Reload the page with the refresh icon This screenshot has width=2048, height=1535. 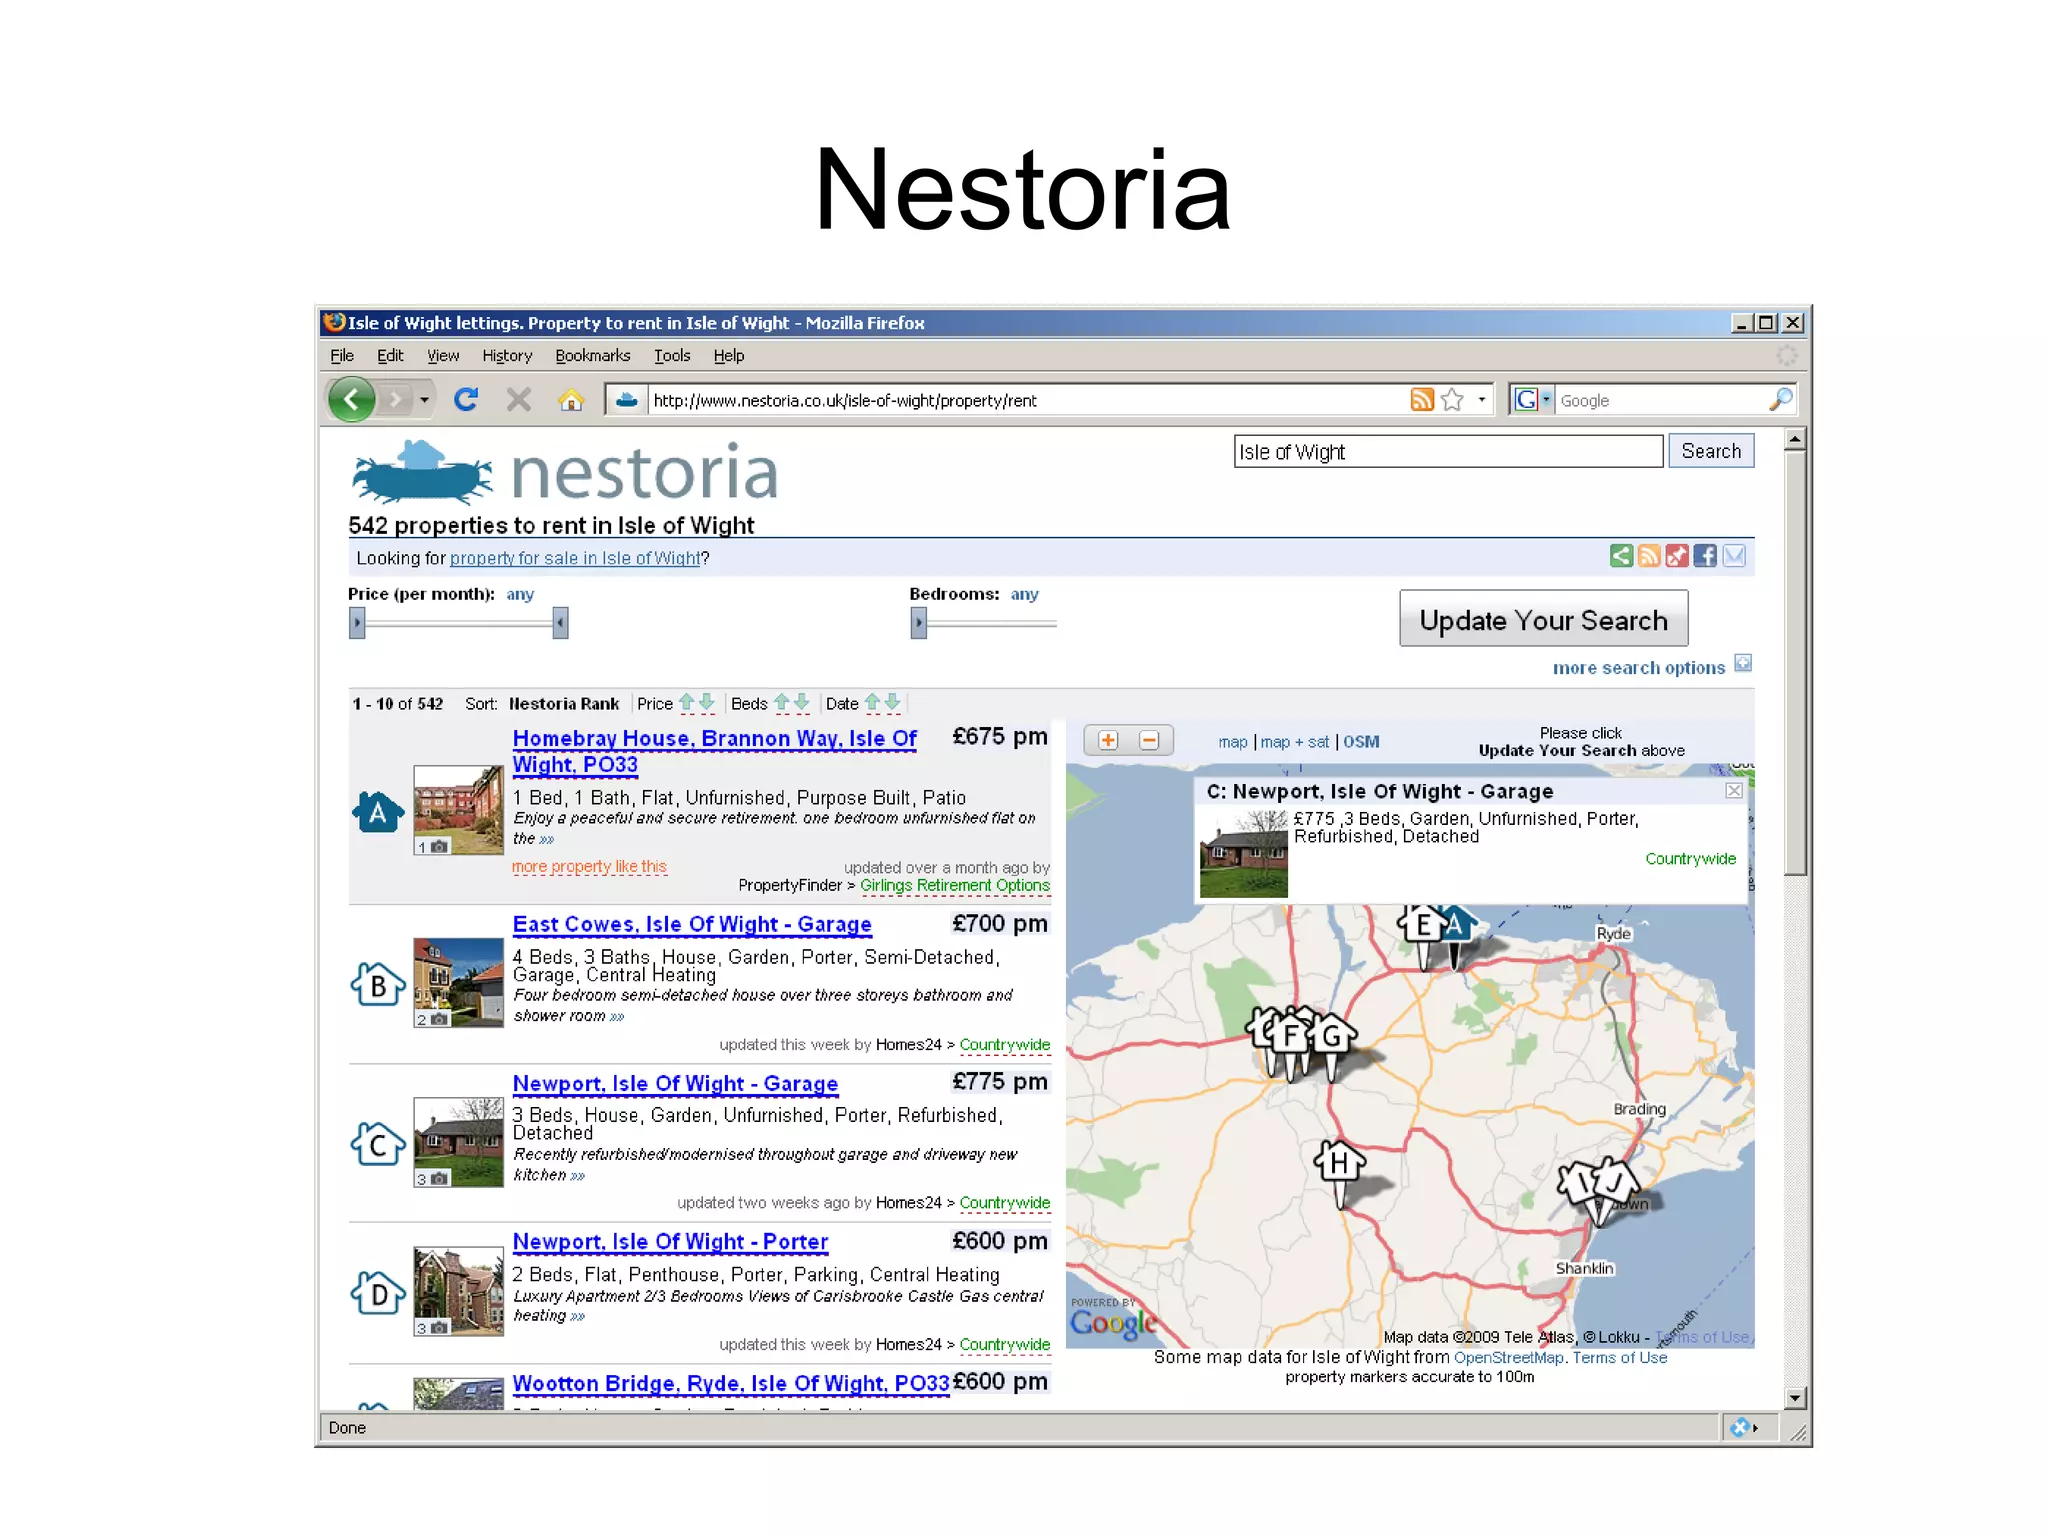pyautogui.click(x=466, y=400)
